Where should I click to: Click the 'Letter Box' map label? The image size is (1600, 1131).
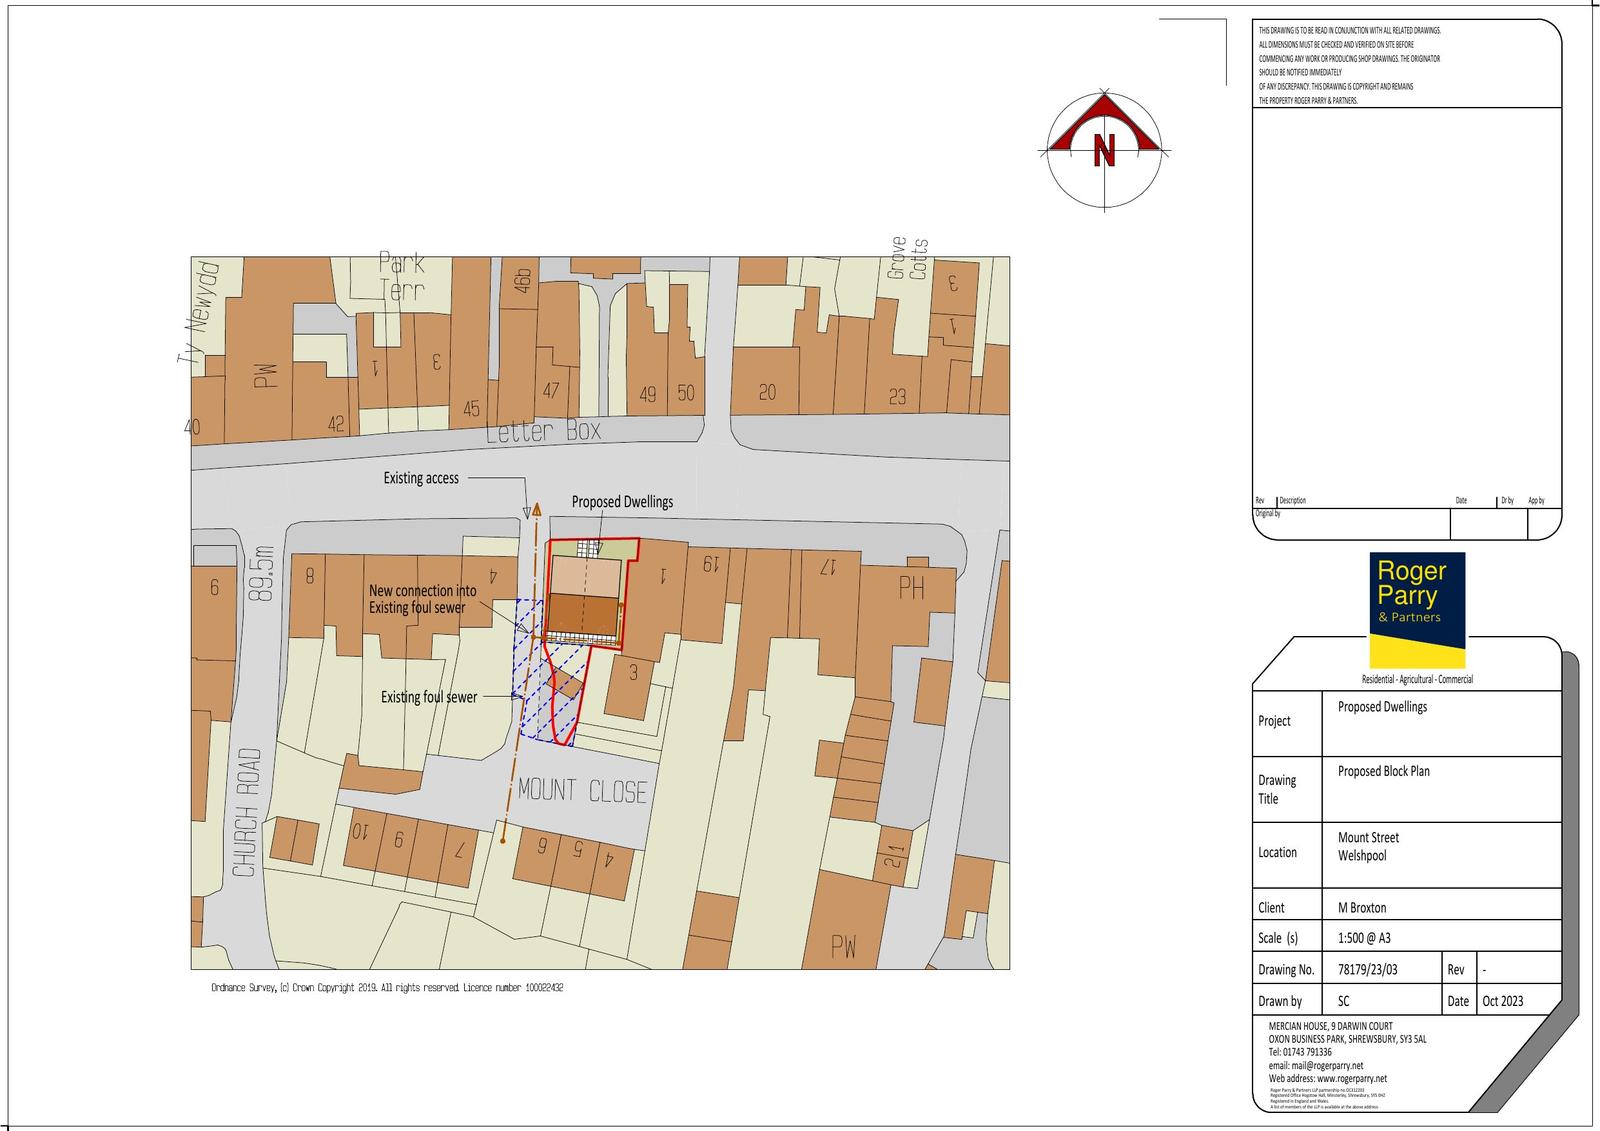pos(544,431)
